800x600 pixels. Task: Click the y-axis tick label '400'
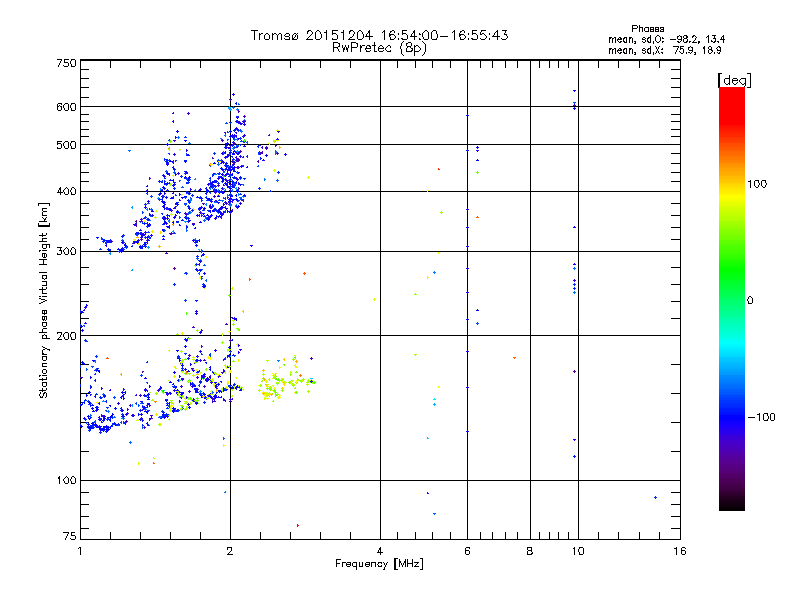pos(66,191)
